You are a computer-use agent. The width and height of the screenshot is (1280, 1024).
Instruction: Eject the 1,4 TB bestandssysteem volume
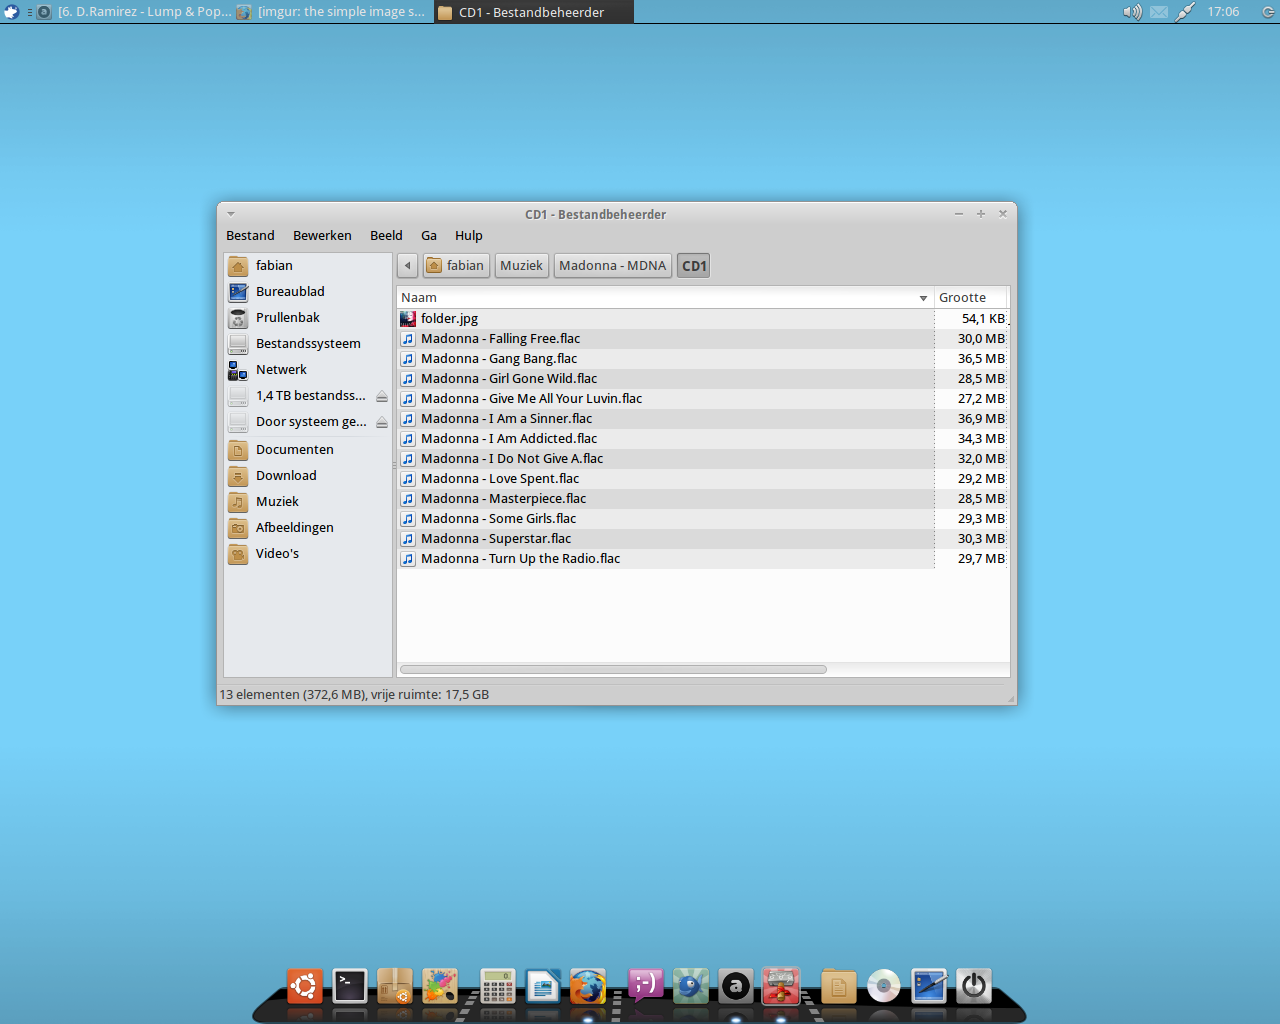pos(382,396)
